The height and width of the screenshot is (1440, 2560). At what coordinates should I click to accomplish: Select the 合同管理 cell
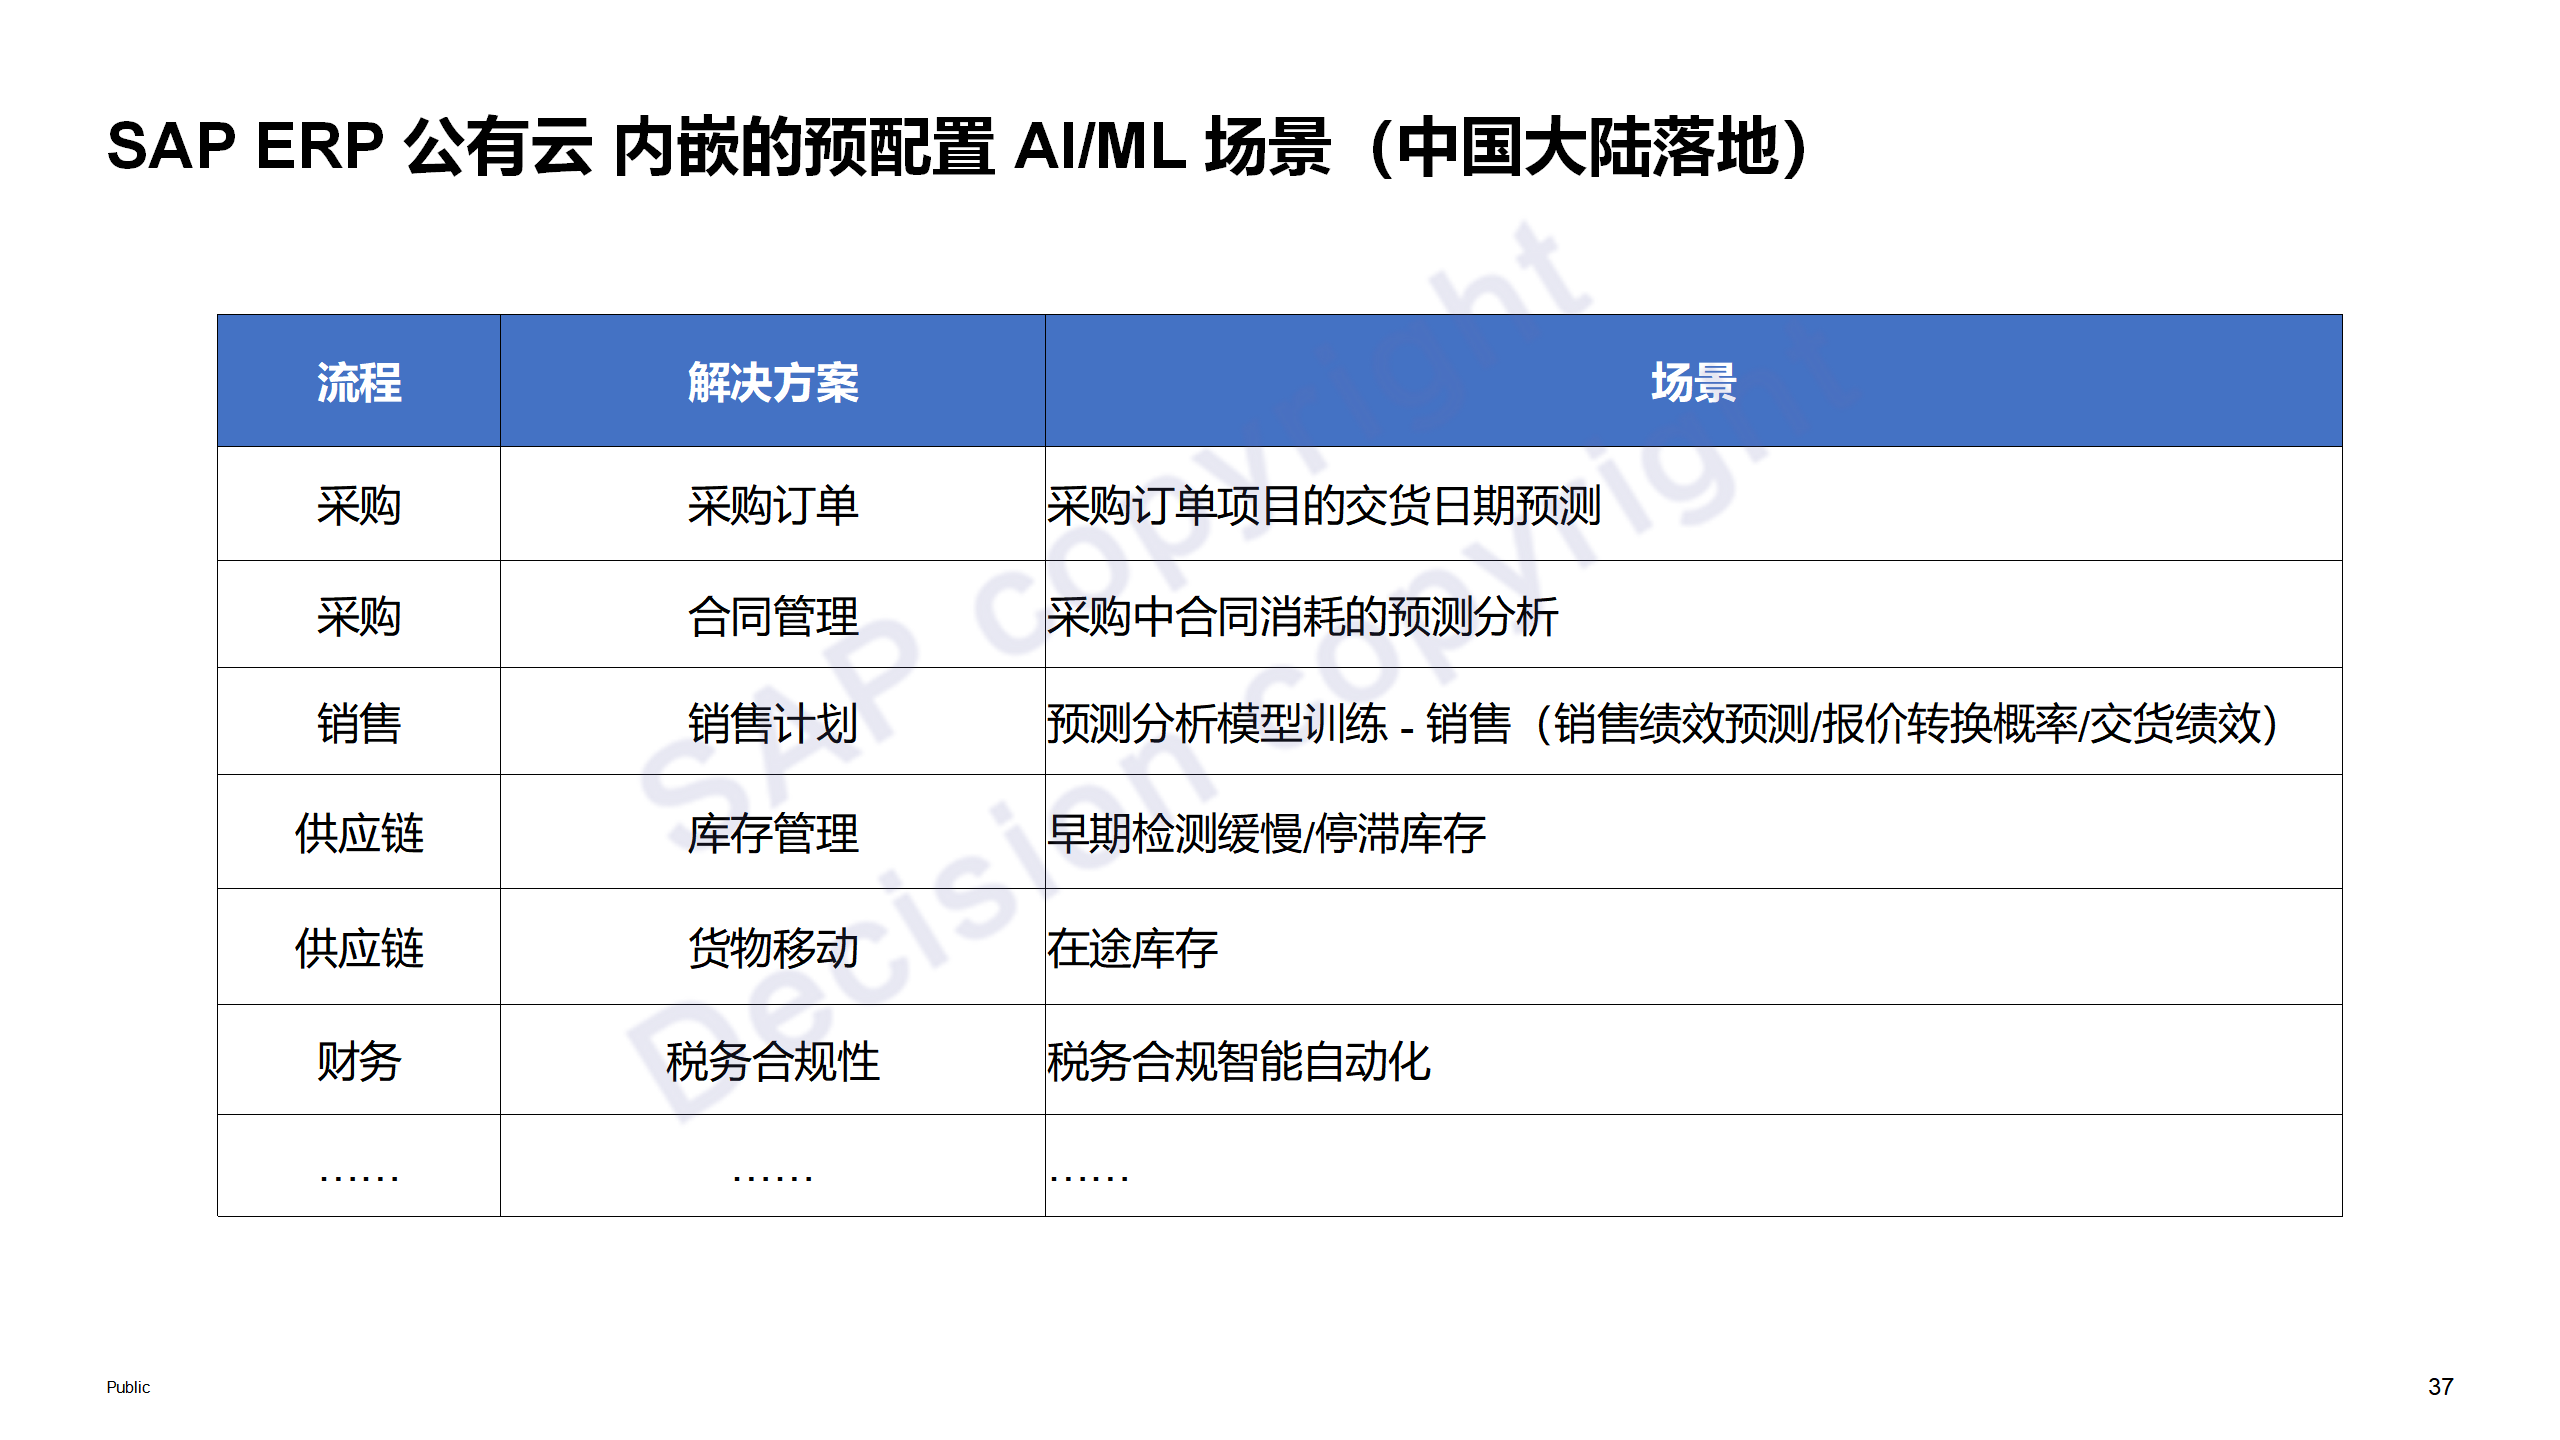click(x=772, y=616)
